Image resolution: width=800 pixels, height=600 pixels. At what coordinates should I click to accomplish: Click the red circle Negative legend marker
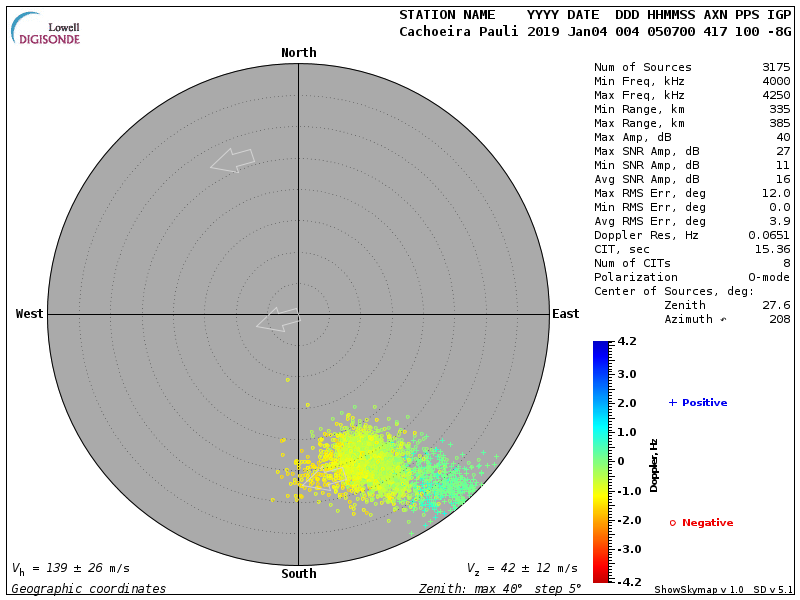point(673,523)
